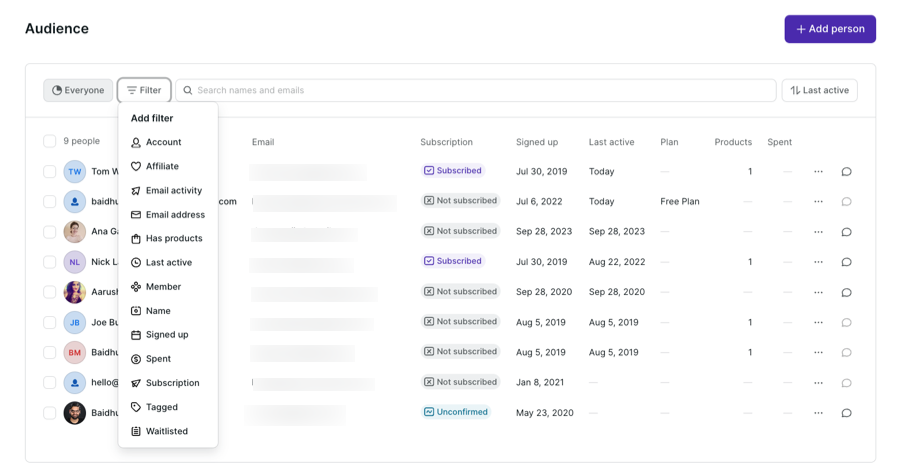Click the JB avatar for Joe
The width and height of the screenshot is (900, 472).
pos(75,322)
